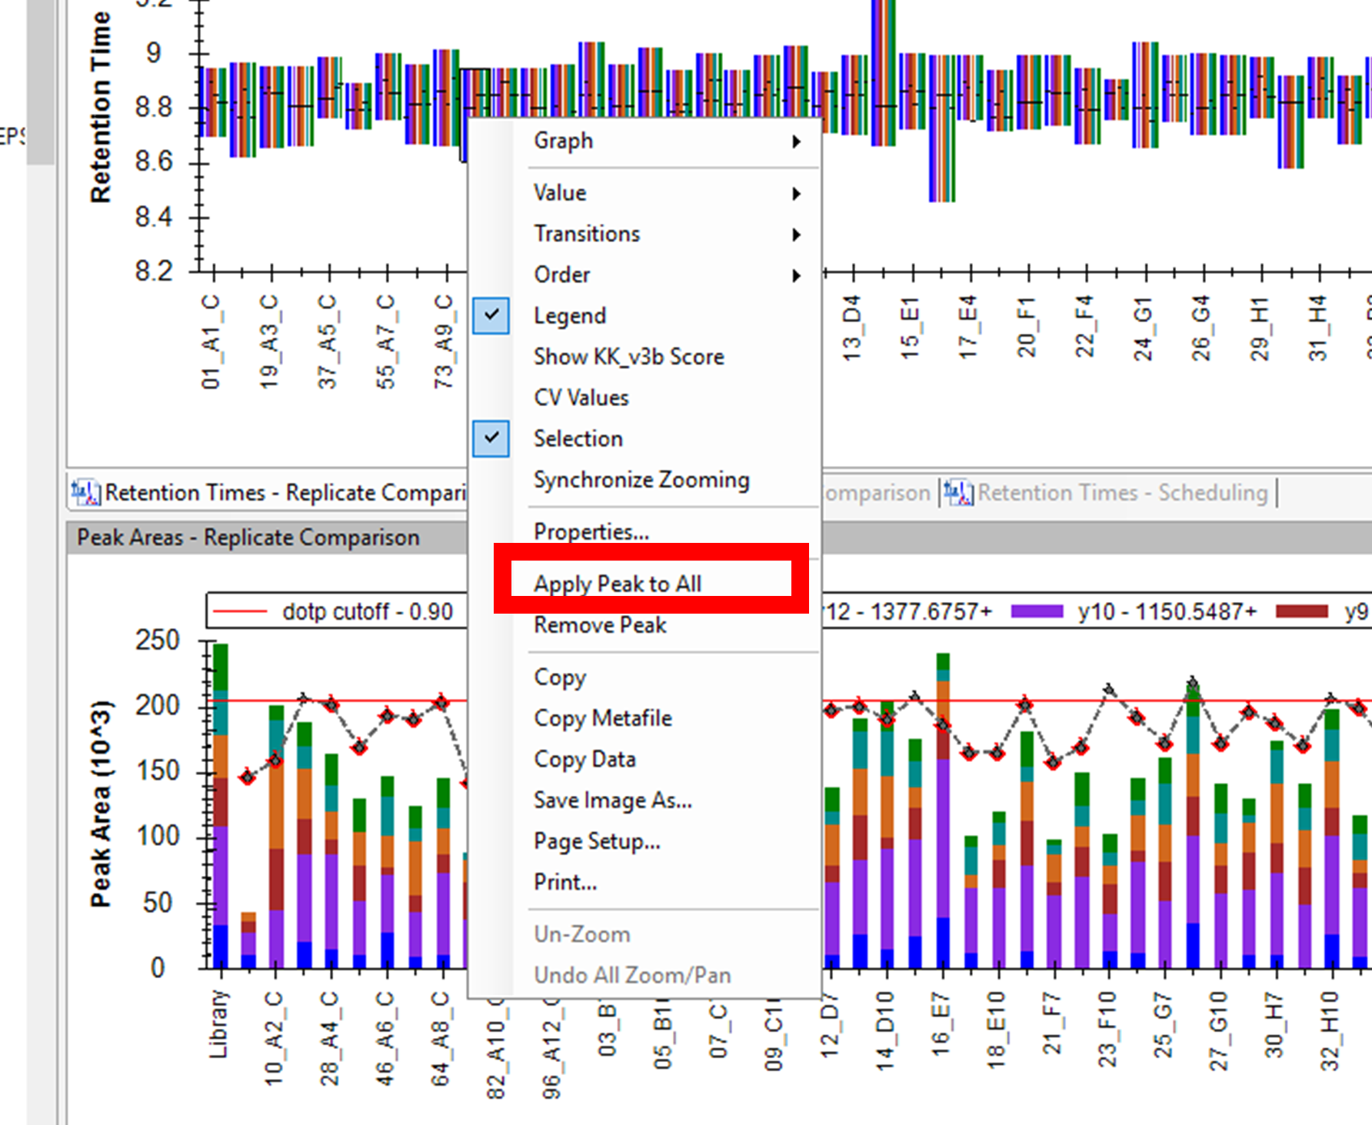Click the purple y10 legend swatch
This screenshot has height=1125, width=1372.
(1036, 611)
